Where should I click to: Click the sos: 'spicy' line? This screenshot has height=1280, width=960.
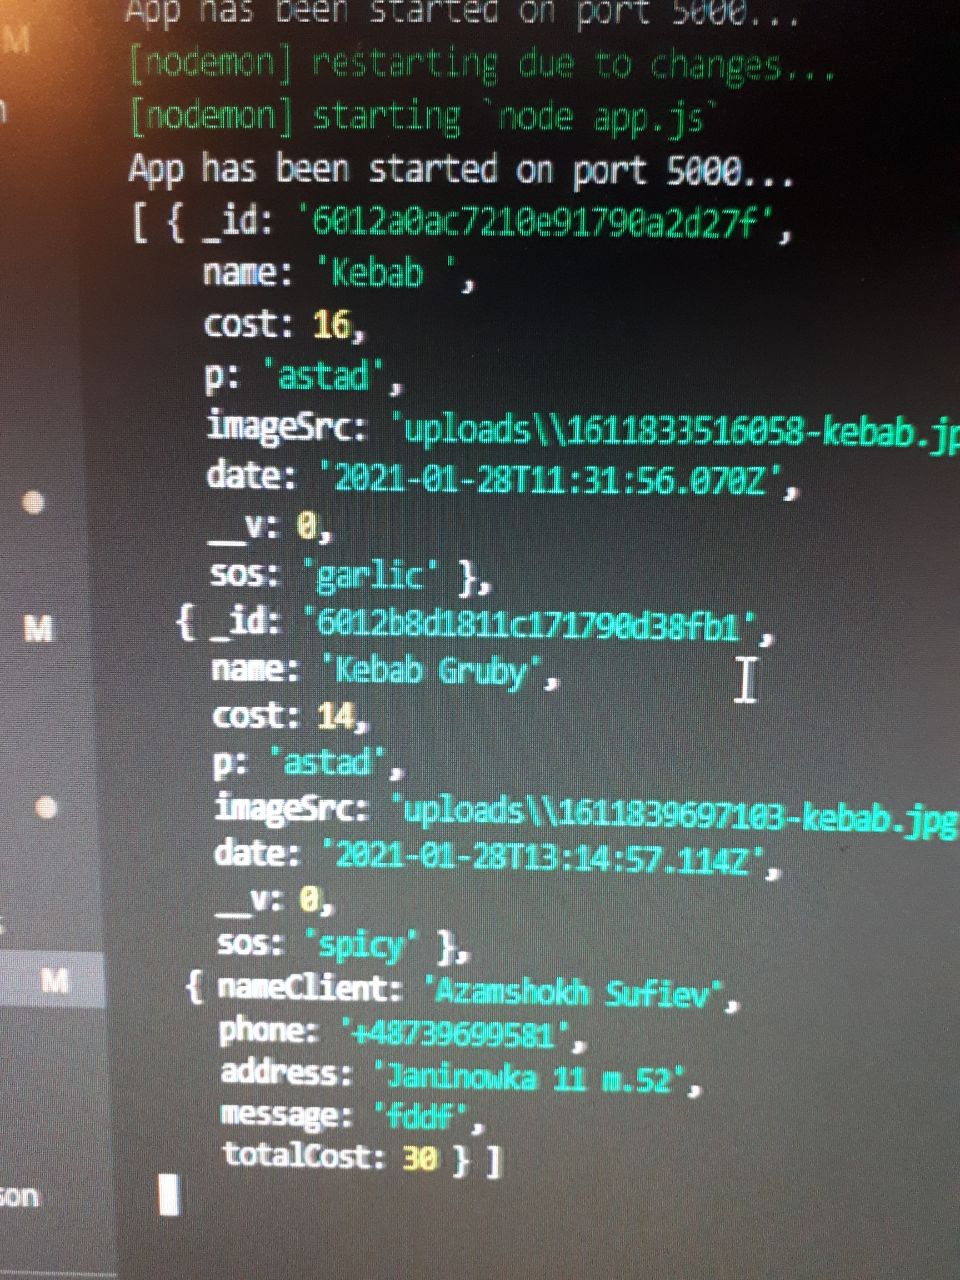(x=343, y=944)
